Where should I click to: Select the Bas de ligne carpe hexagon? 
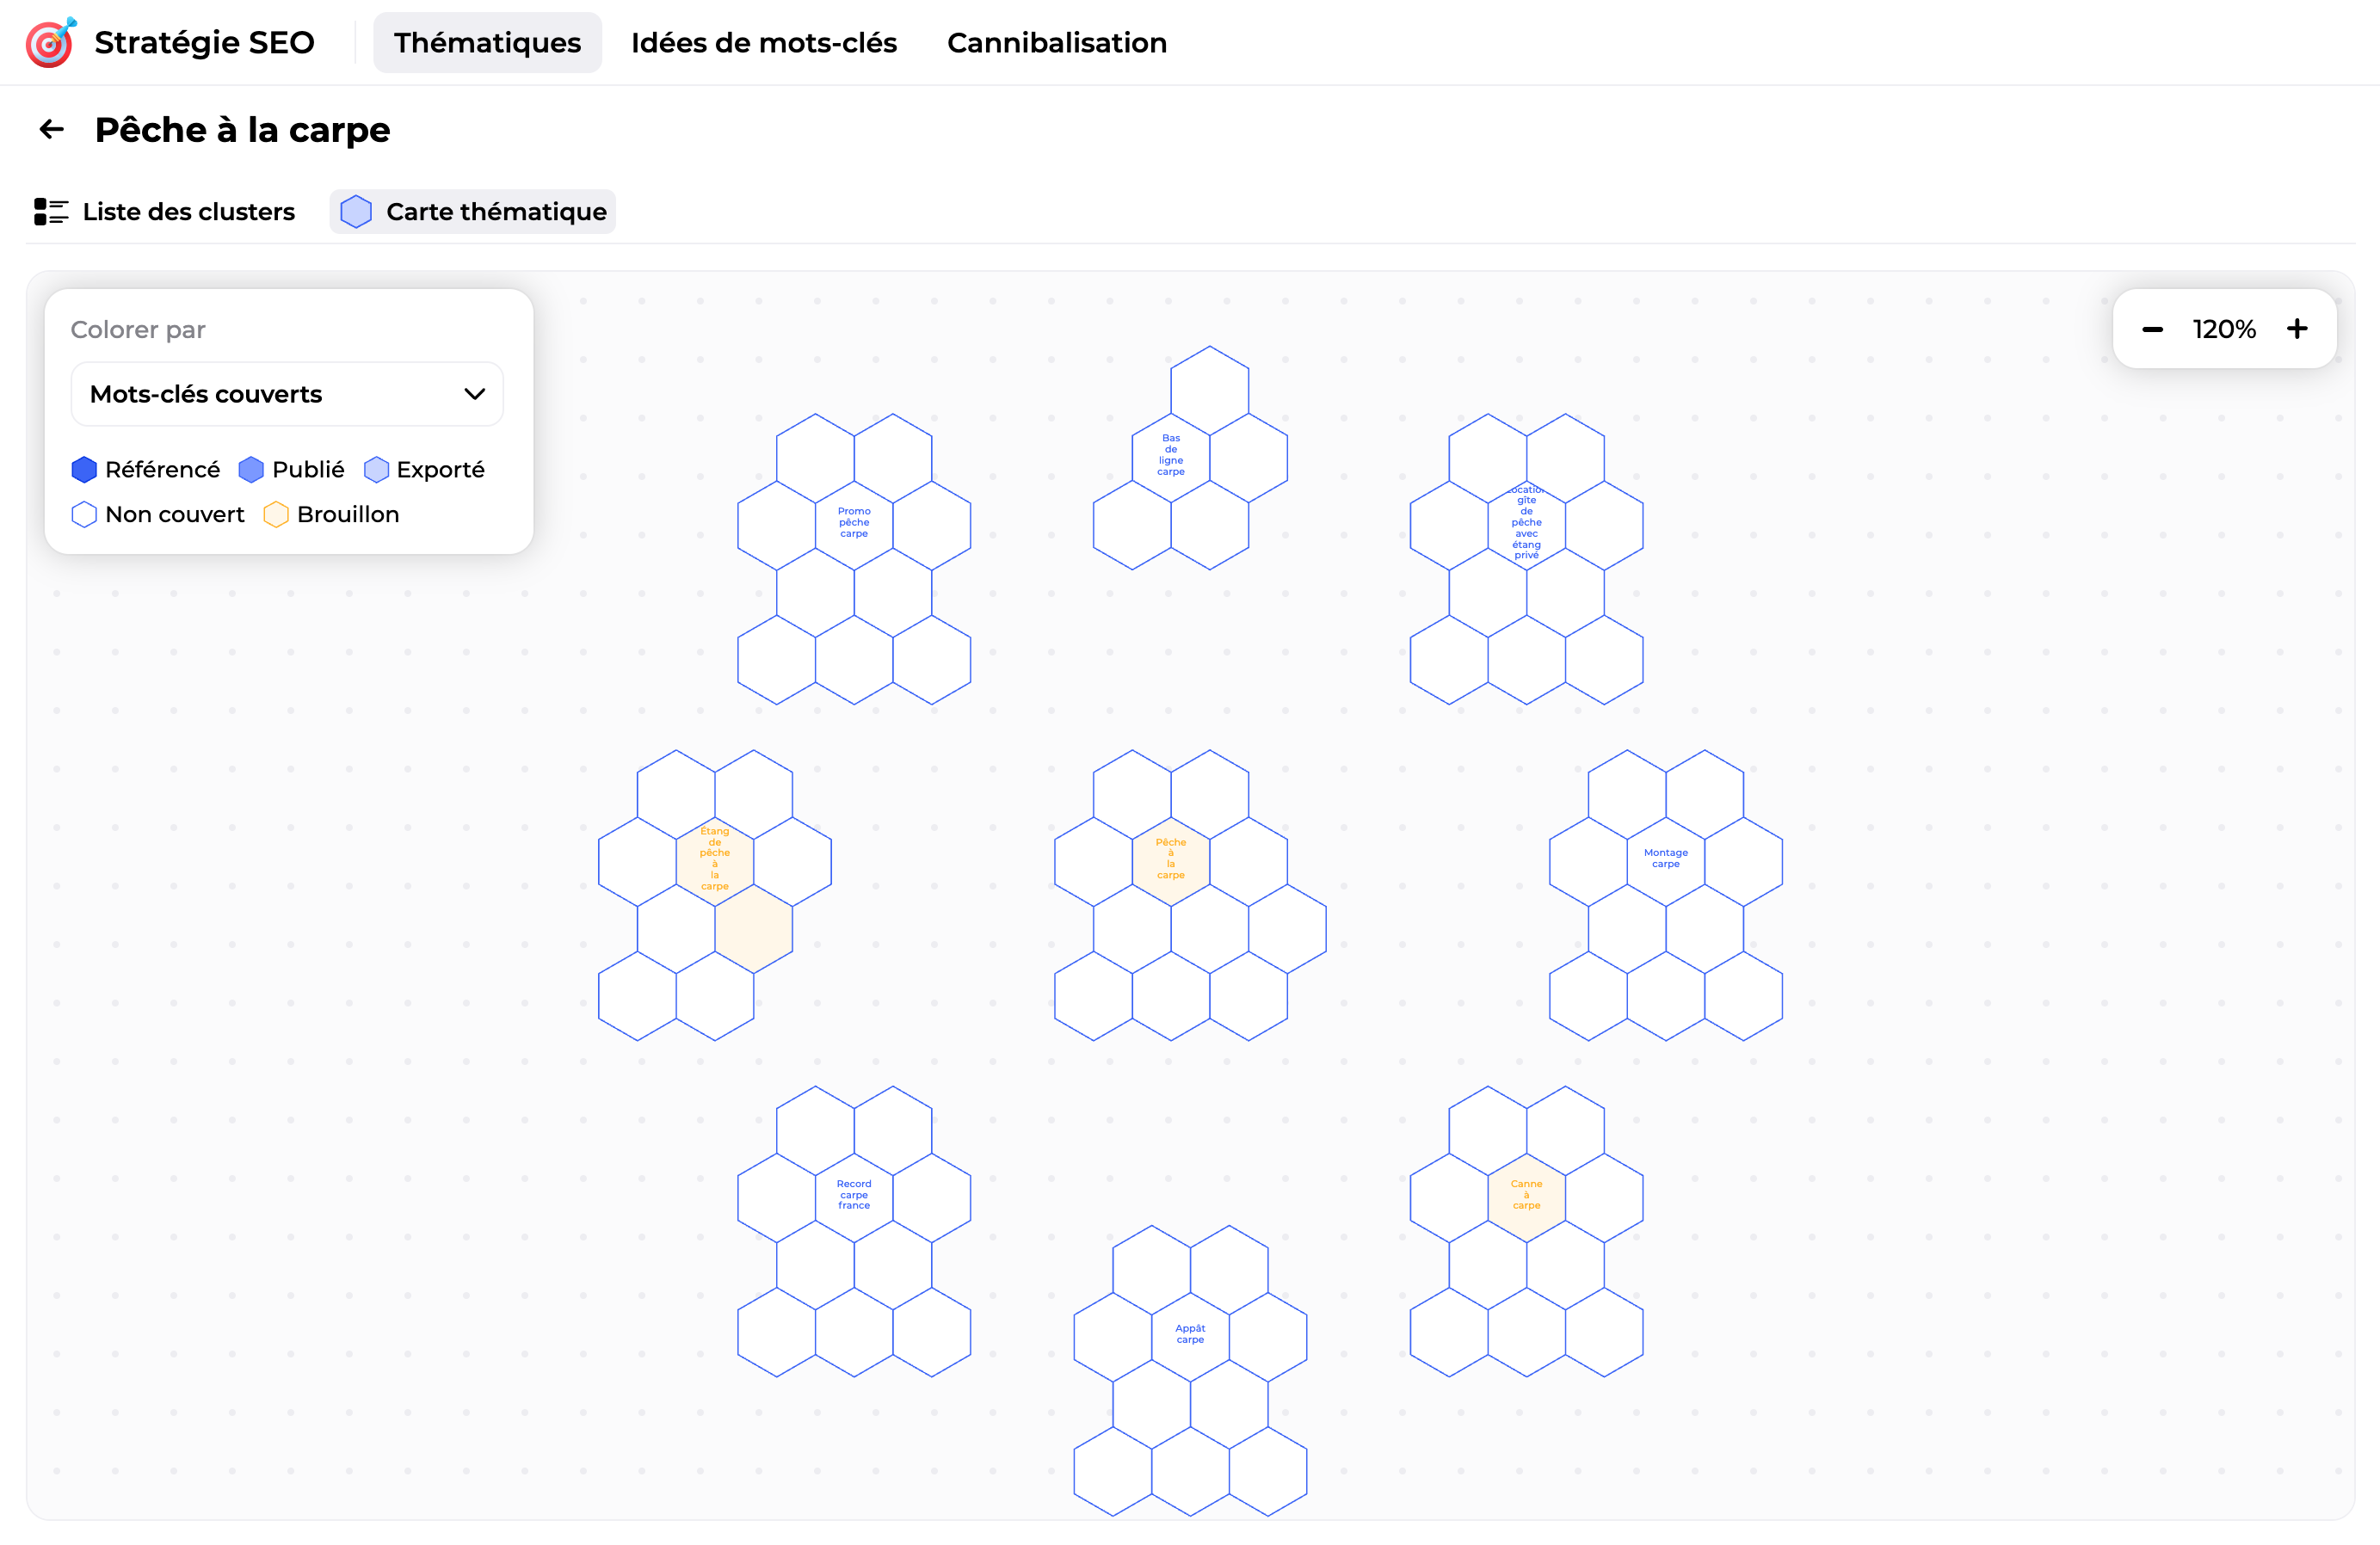pos(1171,456)
